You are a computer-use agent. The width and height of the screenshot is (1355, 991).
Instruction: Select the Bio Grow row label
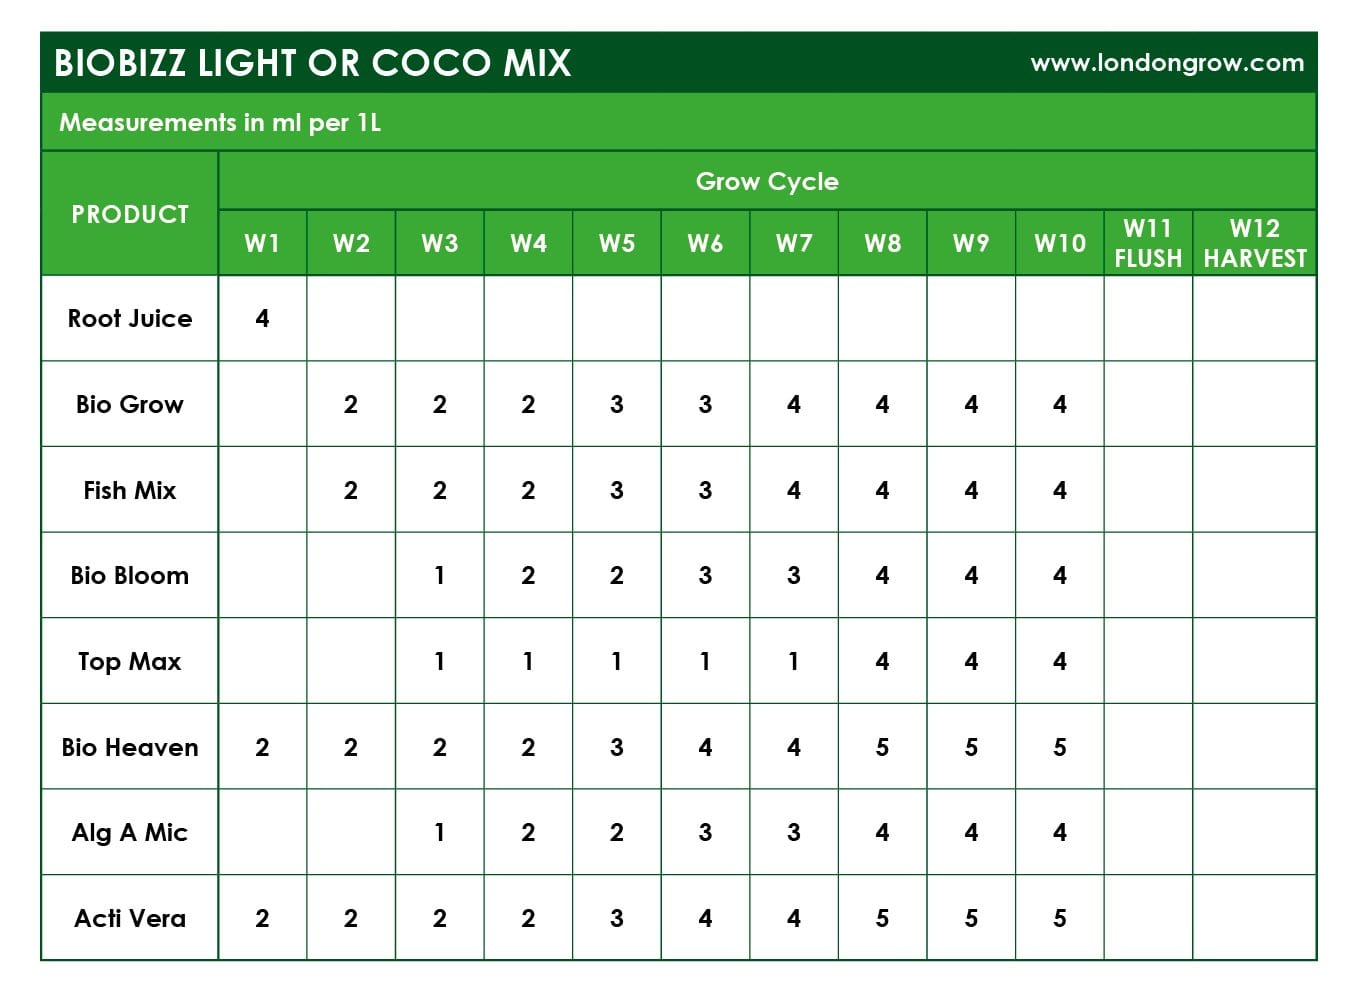click(x=130, y=404)
